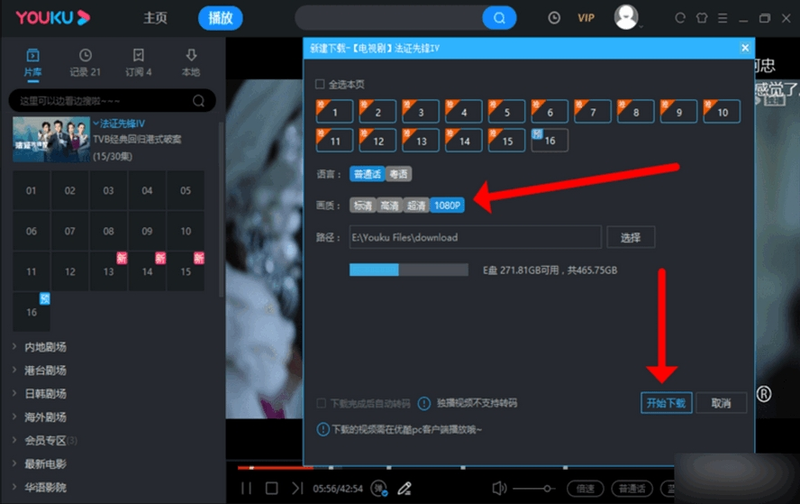The width and height of the screenshot is (800, 504).
Task: Choose 普通话 language option
Action: (367, 174)
